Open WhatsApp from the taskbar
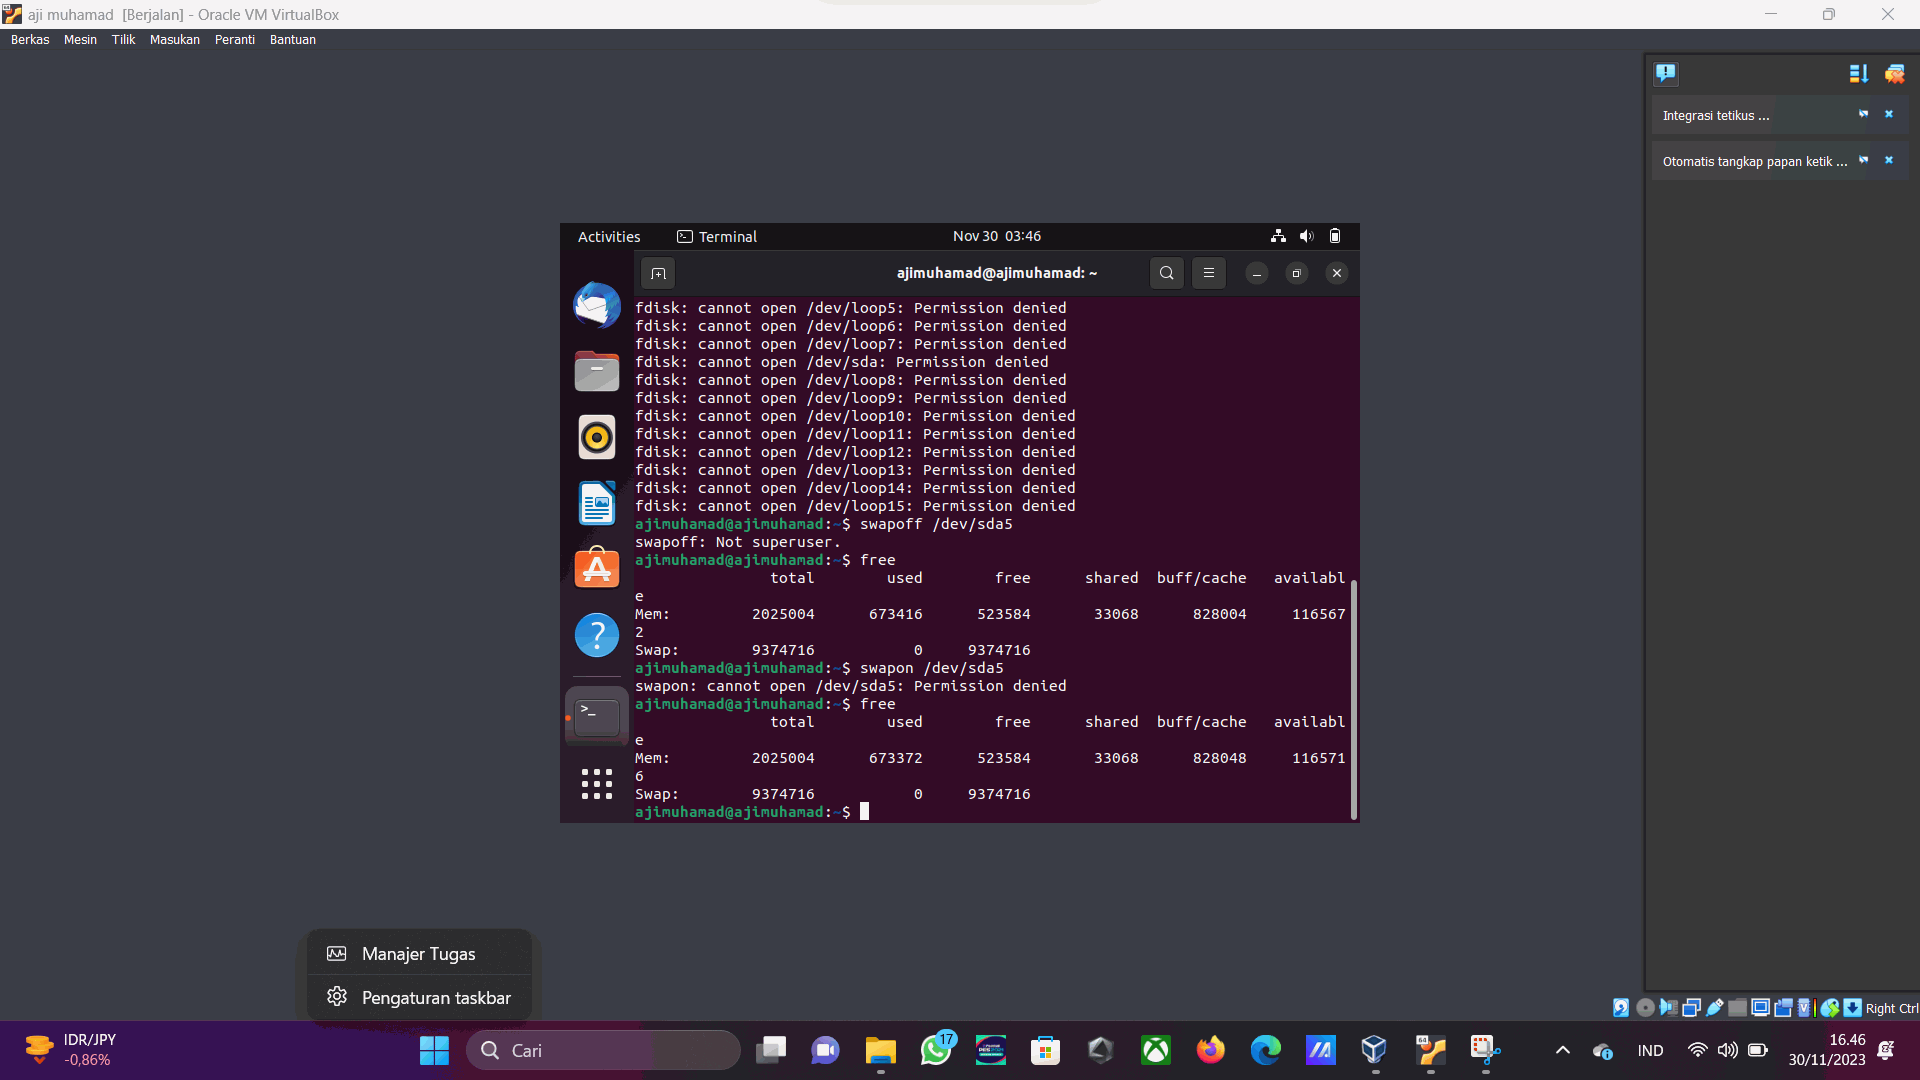 (936, 1050)
